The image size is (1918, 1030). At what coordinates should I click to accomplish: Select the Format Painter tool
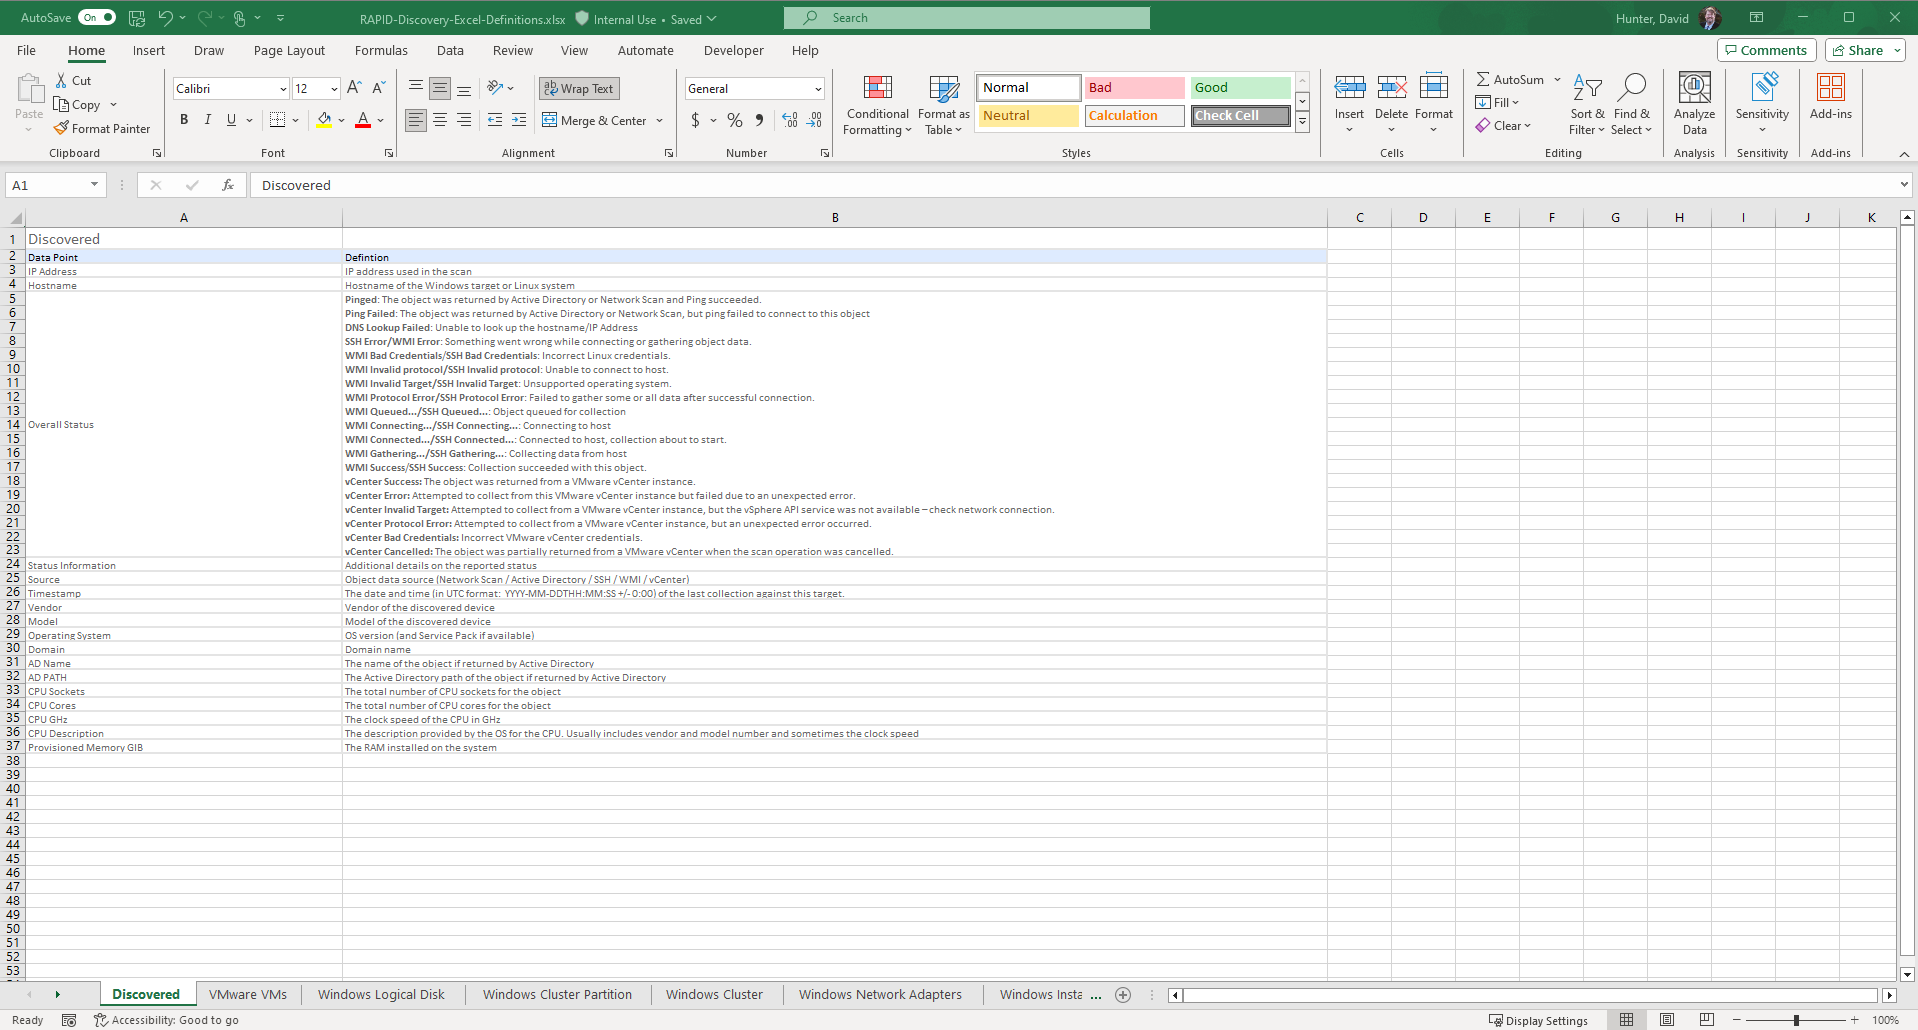(103, 128)
